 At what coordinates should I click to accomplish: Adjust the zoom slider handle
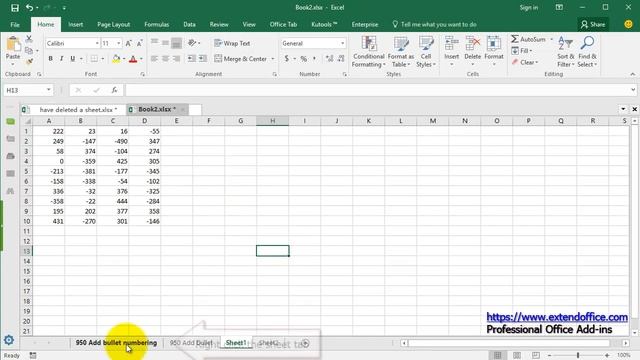(x=578, y=356)
